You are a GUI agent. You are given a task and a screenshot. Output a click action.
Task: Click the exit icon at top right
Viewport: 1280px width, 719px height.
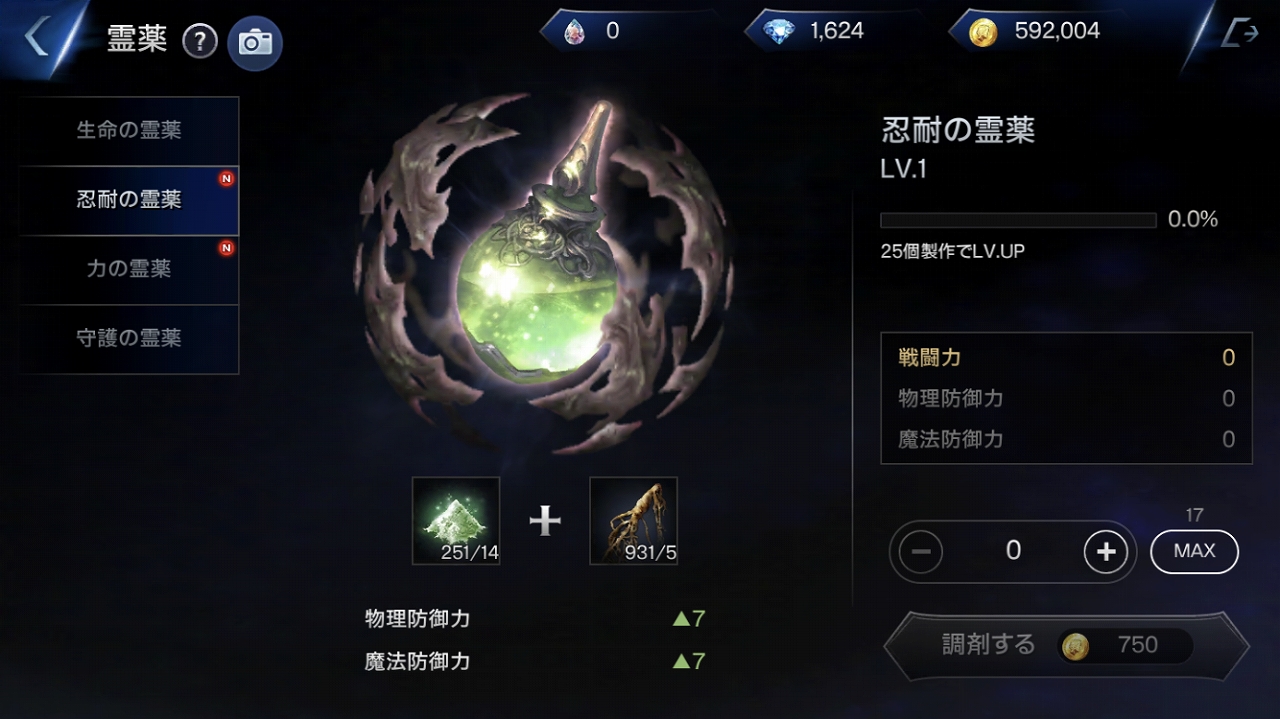pyautogui.click(x=1239, y=33)
